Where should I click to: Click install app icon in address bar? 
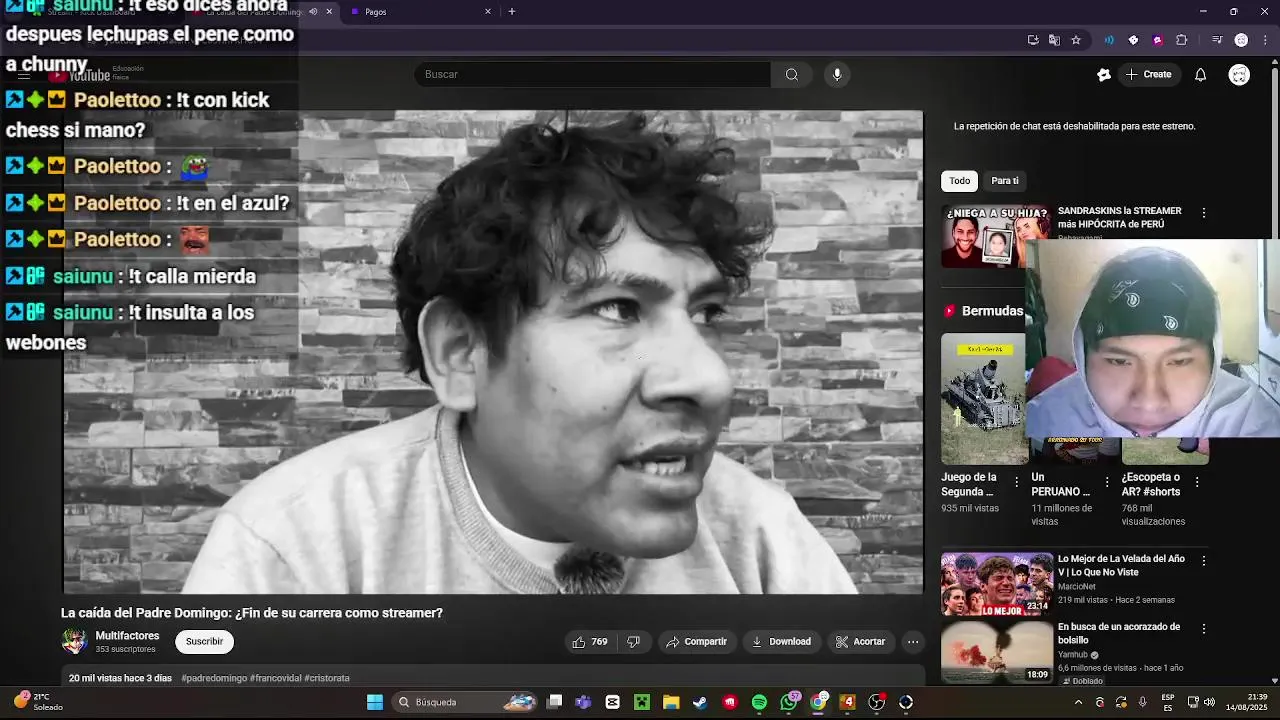[1033, 40]
